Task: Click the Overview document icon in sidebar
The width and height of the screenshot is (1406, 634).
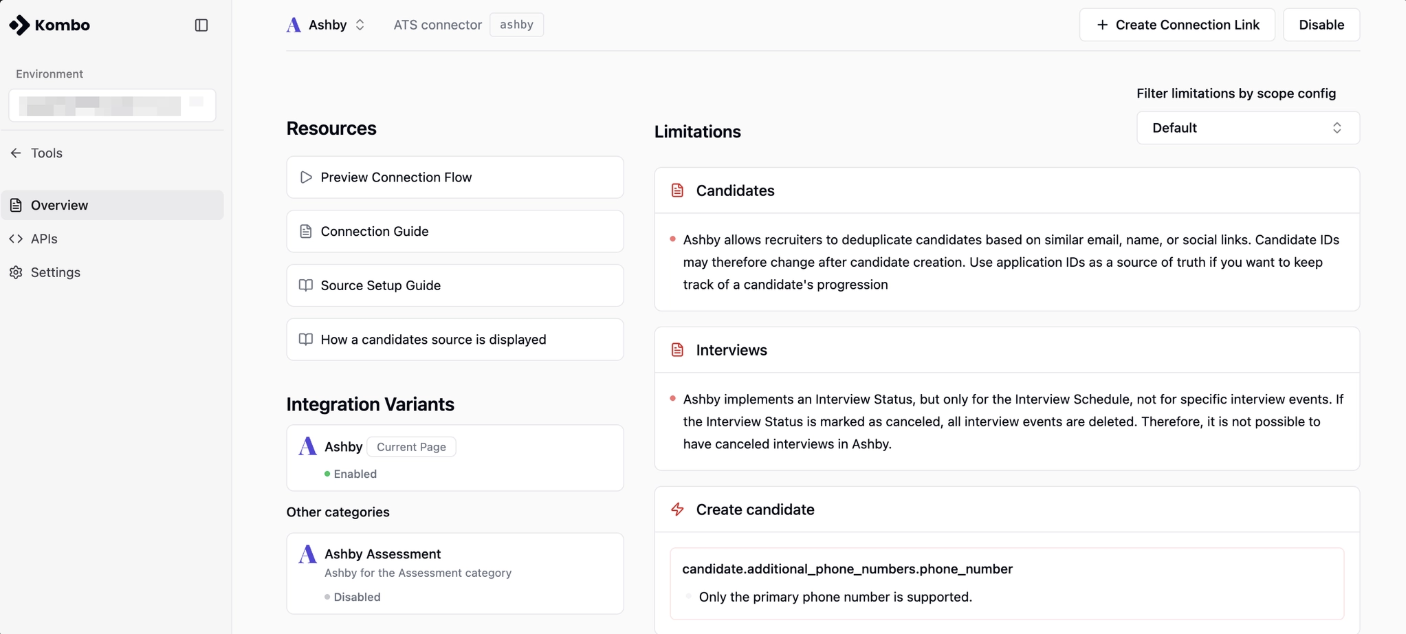Action: pos(16,205)
